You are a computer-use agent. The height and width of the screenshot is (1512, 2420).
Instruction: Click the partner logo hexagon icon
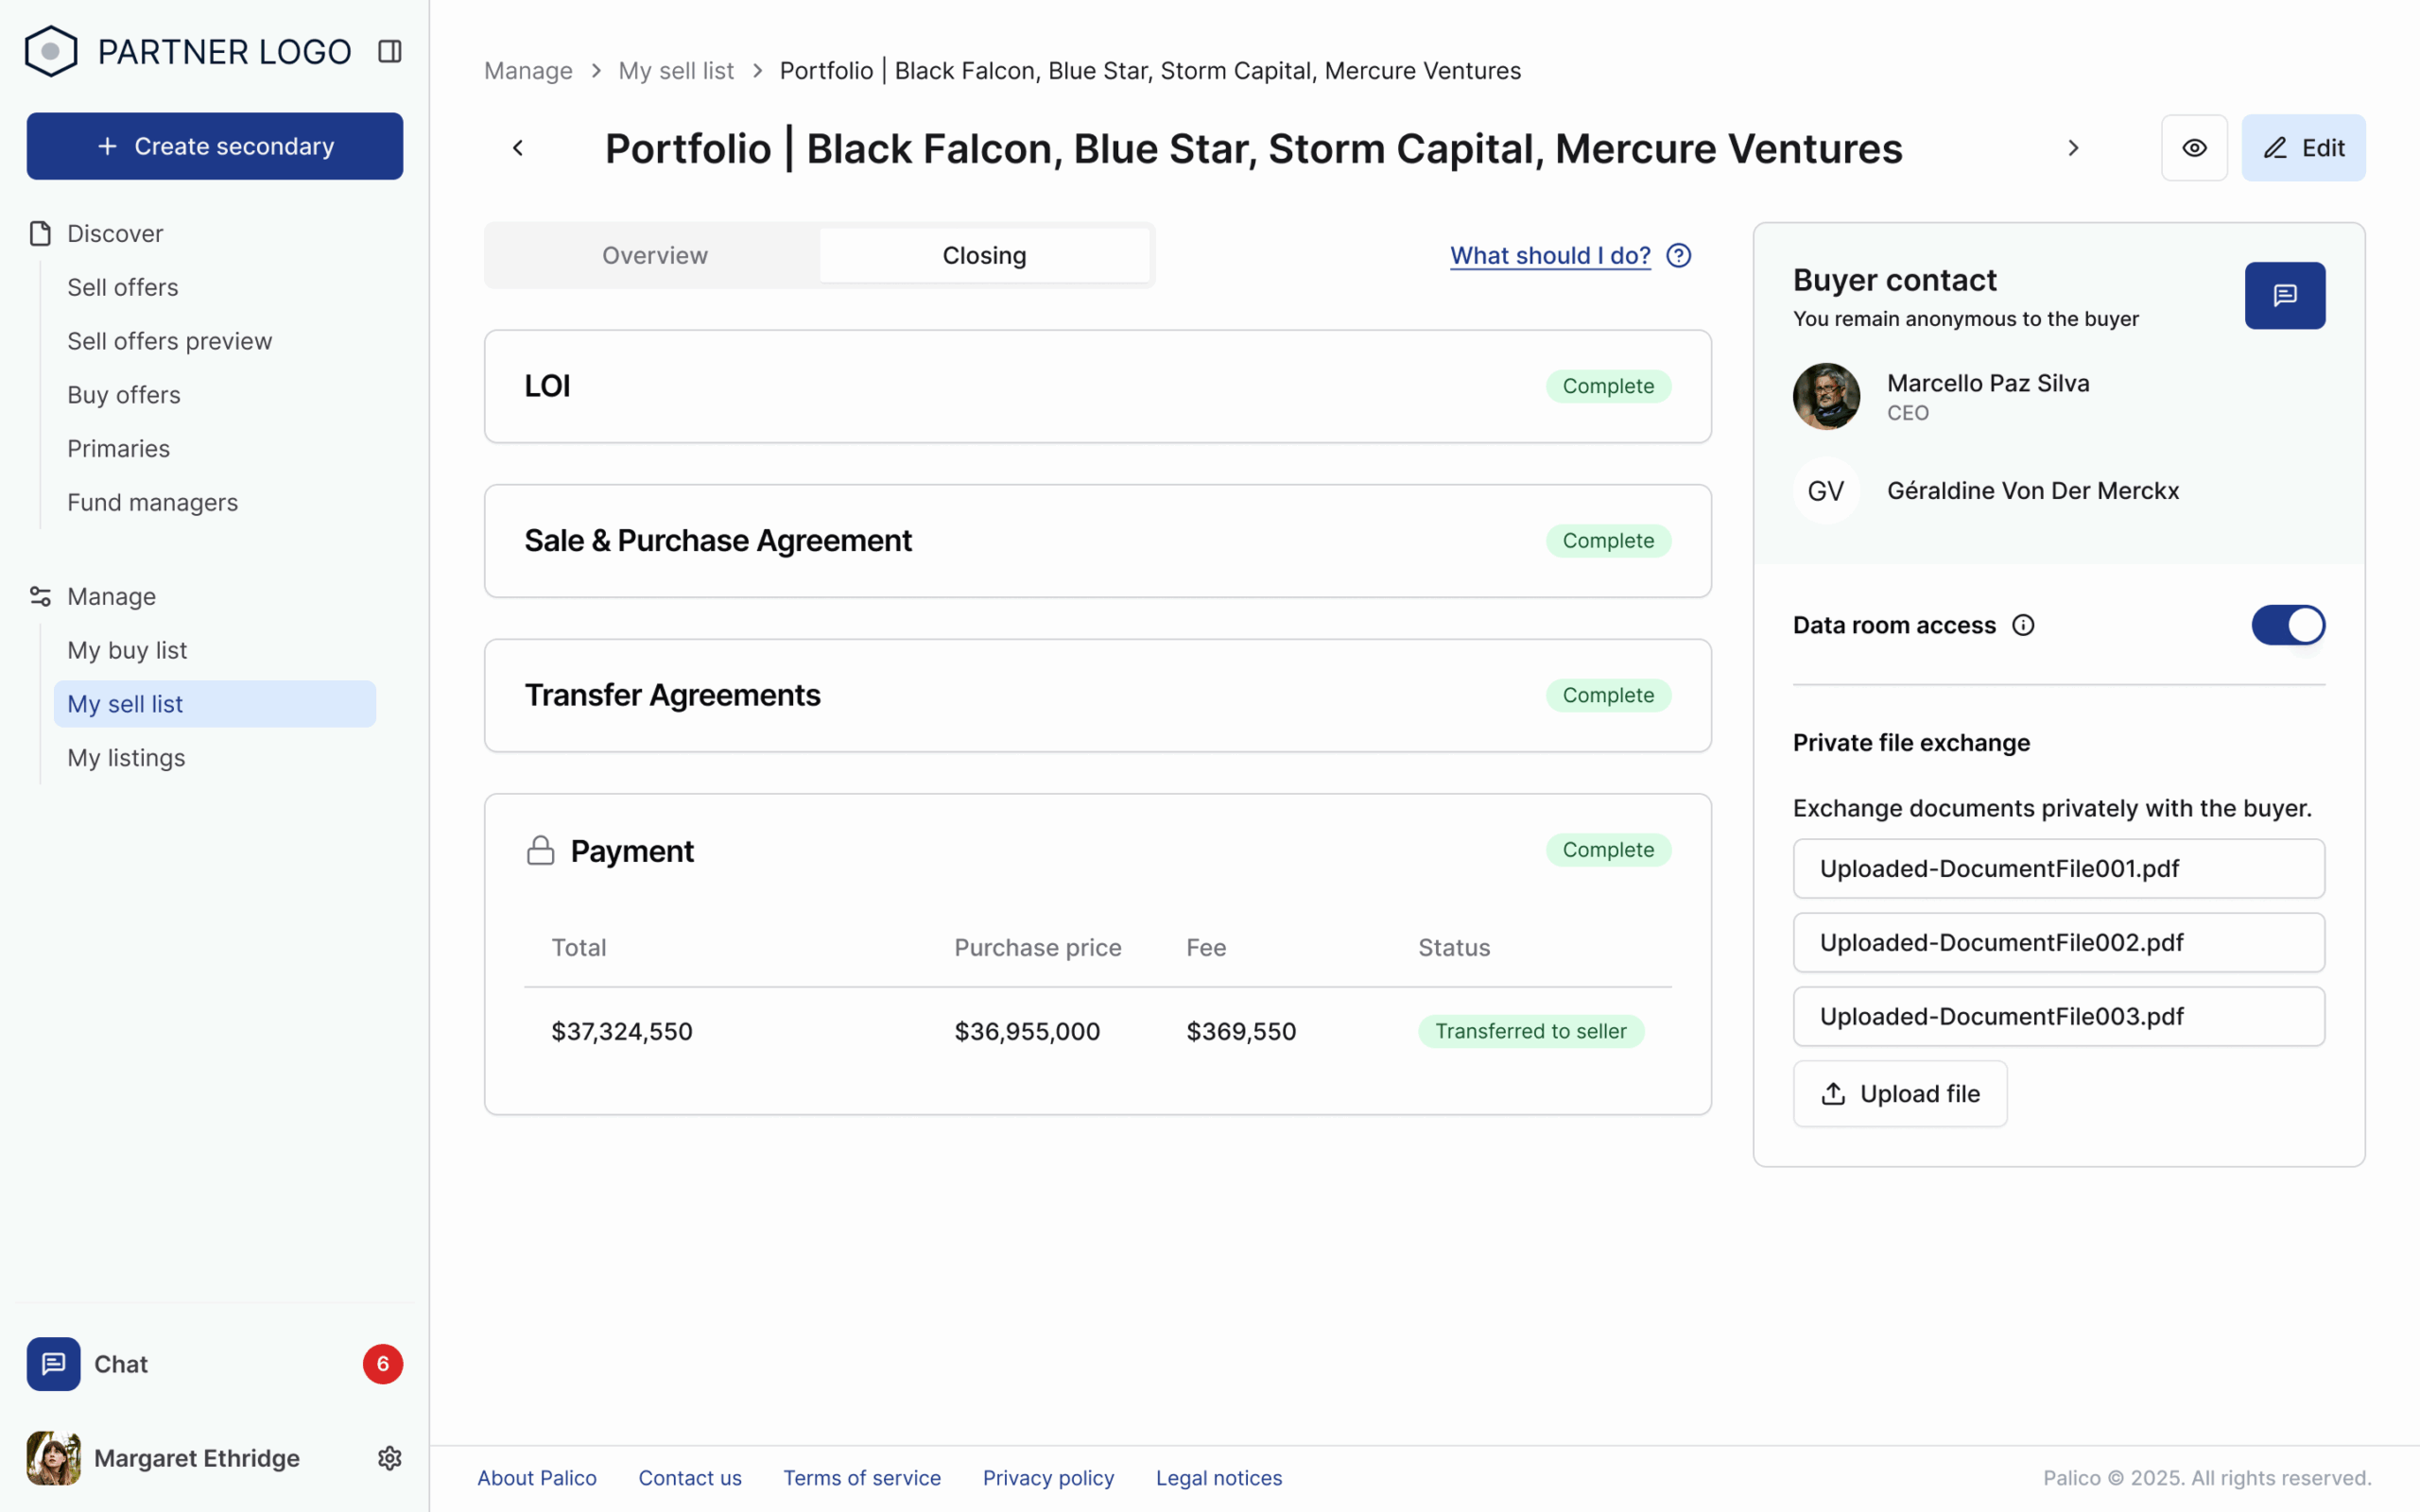51,51
